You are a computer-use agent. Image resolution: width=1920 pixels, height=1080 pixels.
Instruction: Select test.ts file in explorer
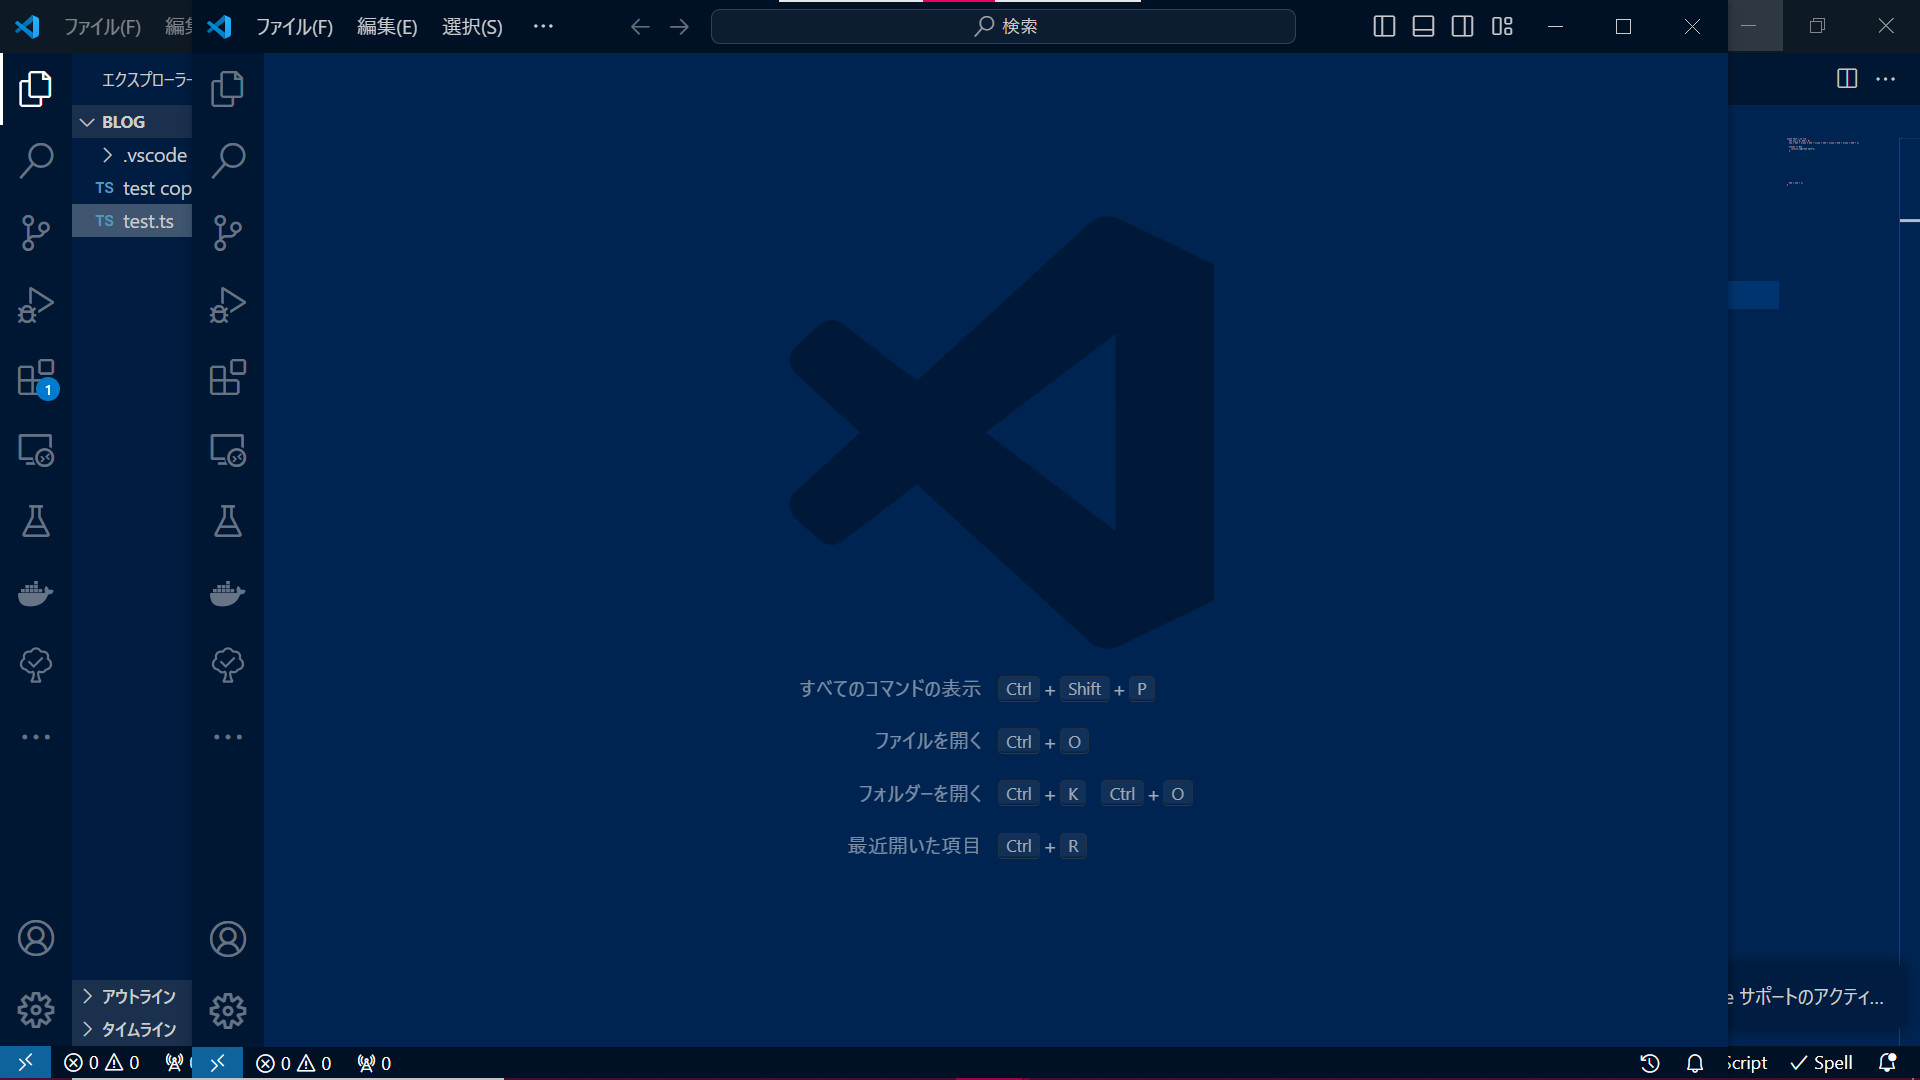click(132, 221)
